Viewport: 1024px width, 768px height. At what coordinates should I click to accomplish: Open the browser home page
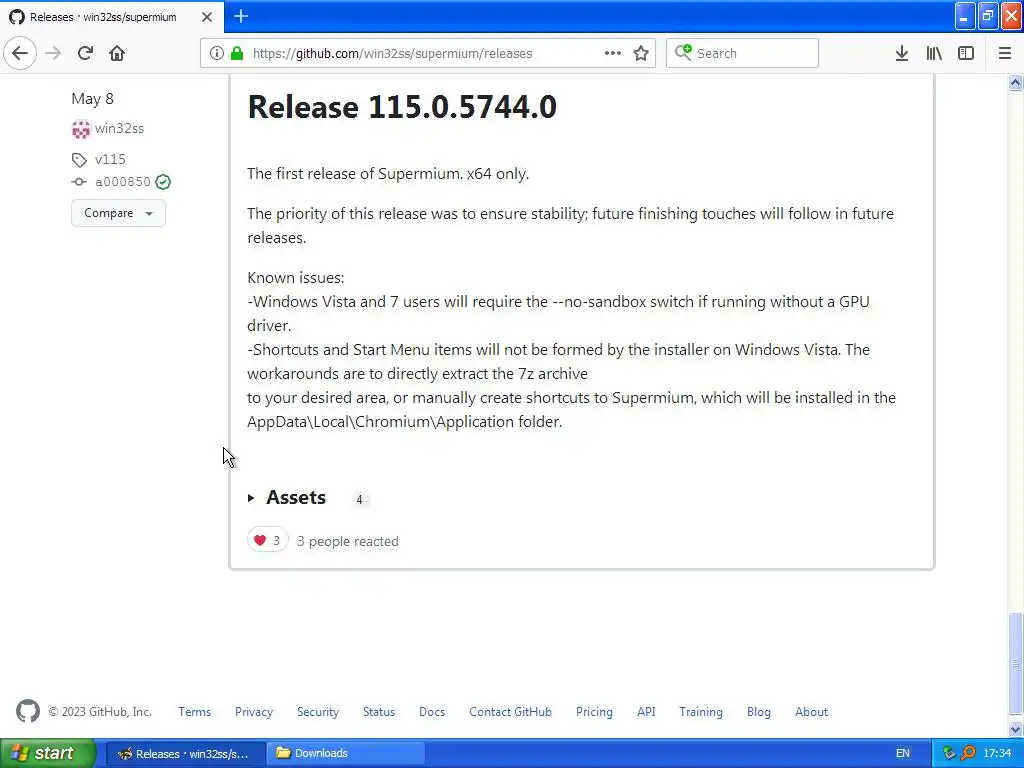[x=117, y=53]
